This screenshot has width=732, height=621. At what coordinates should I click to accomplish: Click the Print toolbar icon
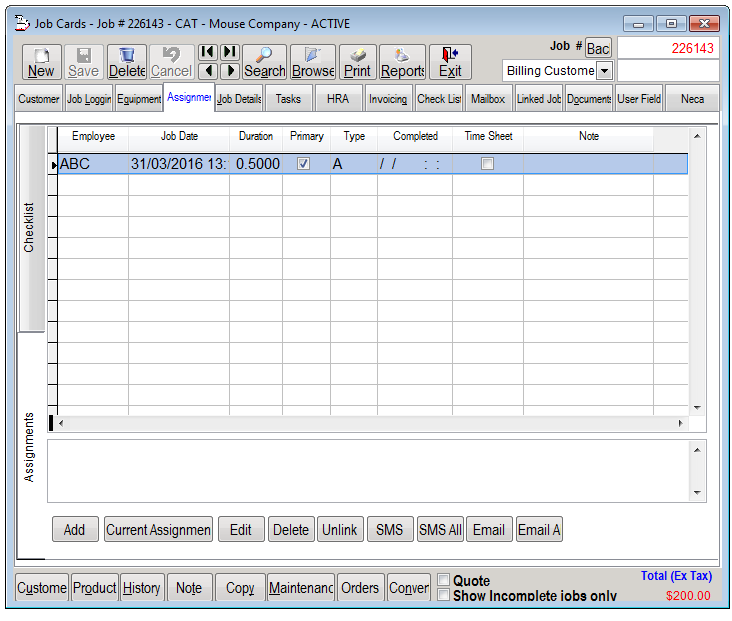357,62
